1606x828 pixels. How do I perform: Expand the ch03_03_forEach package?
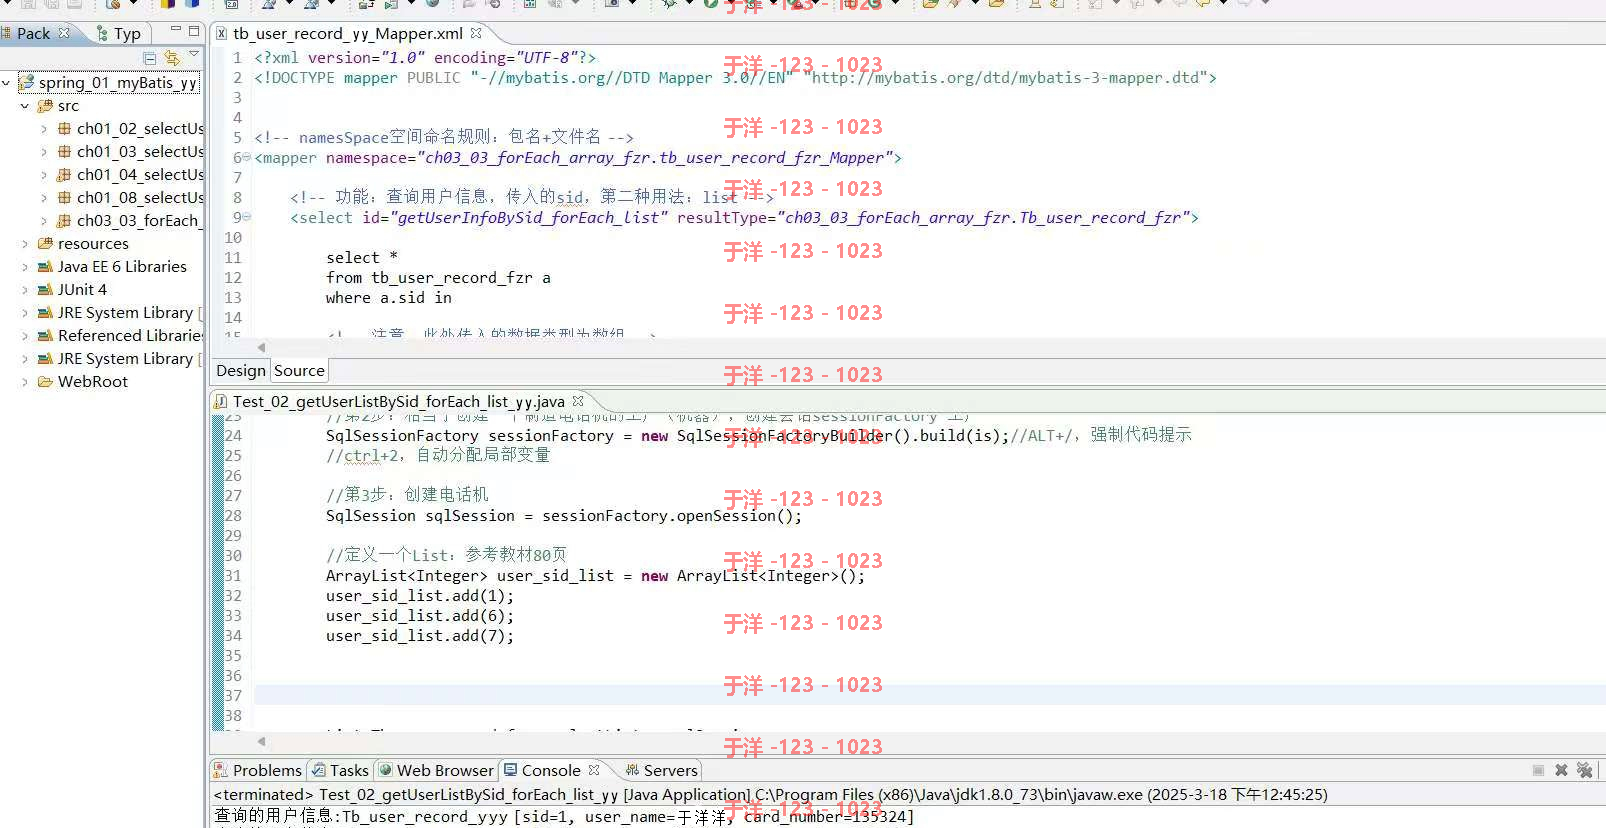(x=44, y=221)
